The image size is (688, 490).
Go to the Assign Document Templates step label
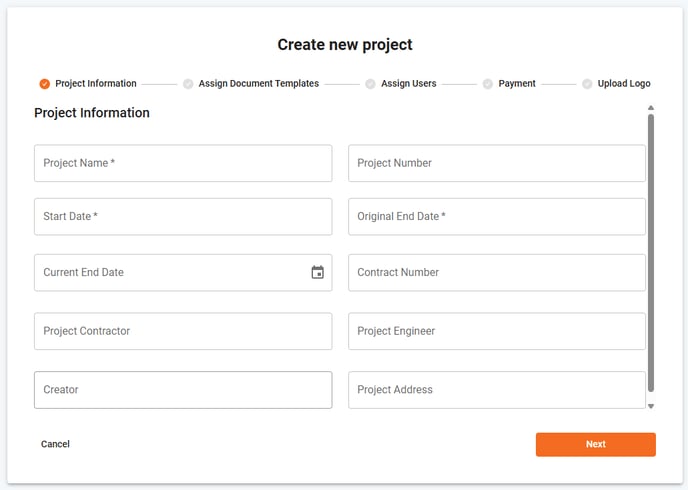pyautogui.click(x=258, y=83)
